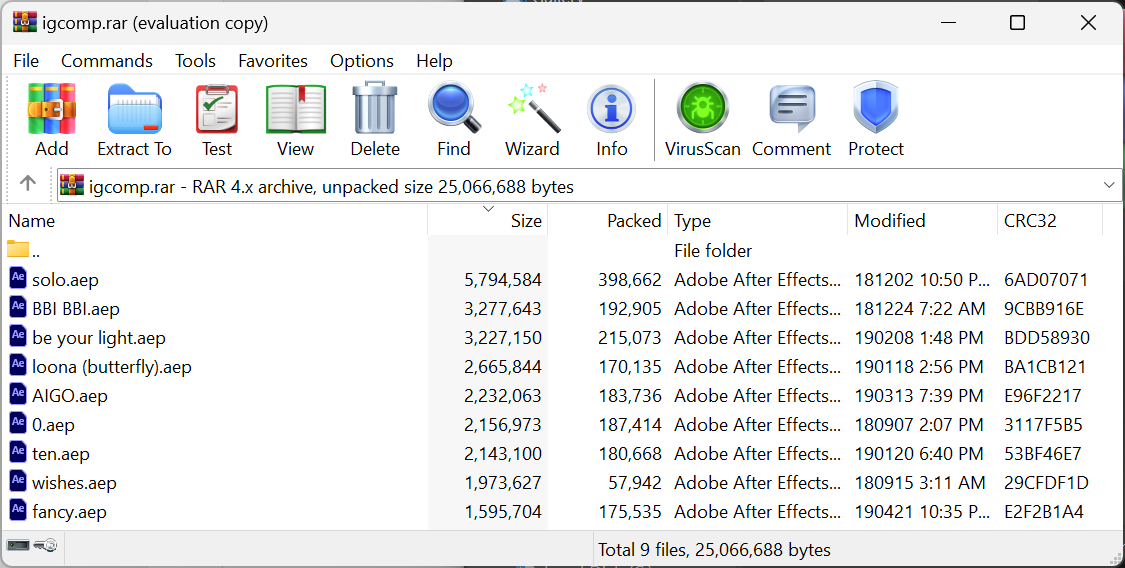Sort by the CRC32 column header
Viewport: 1125px width, 568px height.
point(1049,221)
